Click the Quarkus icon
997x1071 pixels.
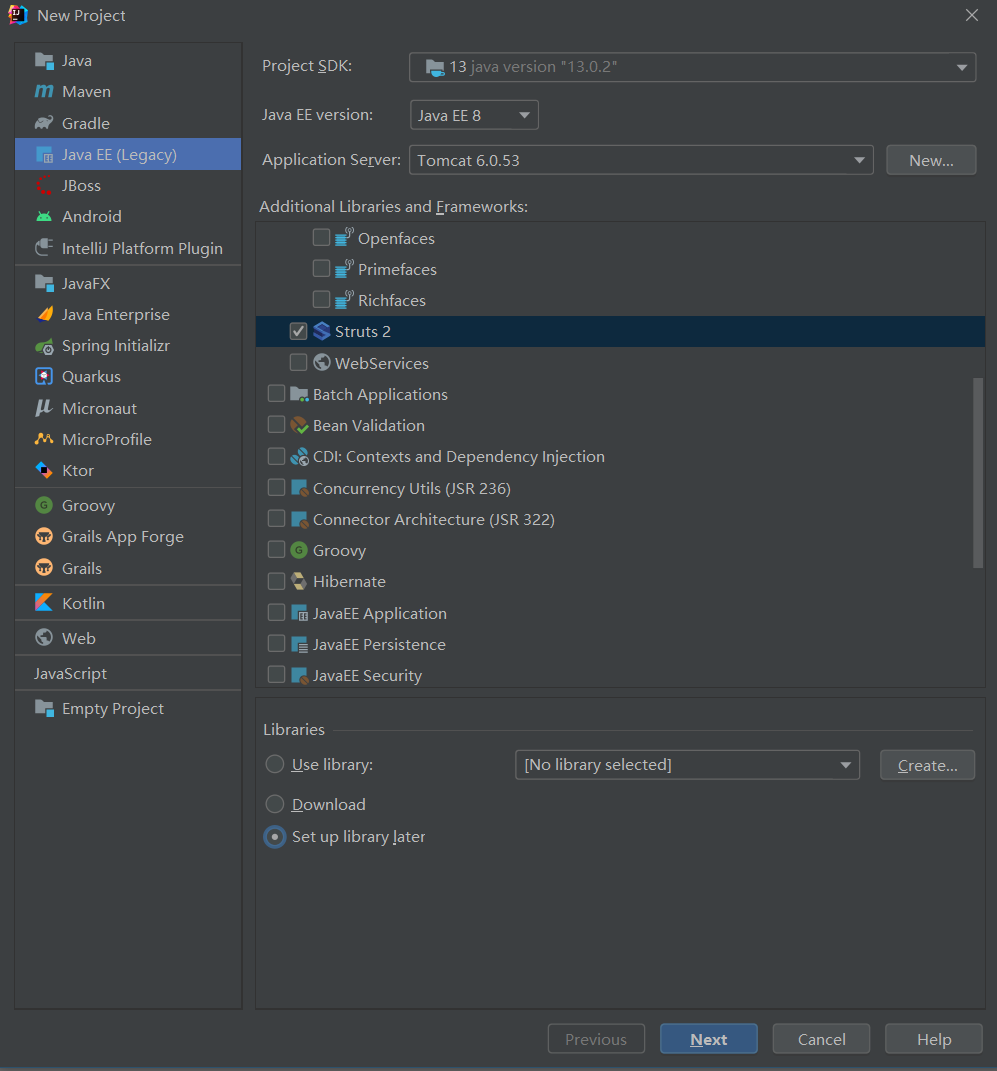pyautogui.click(x=44, y=376)
